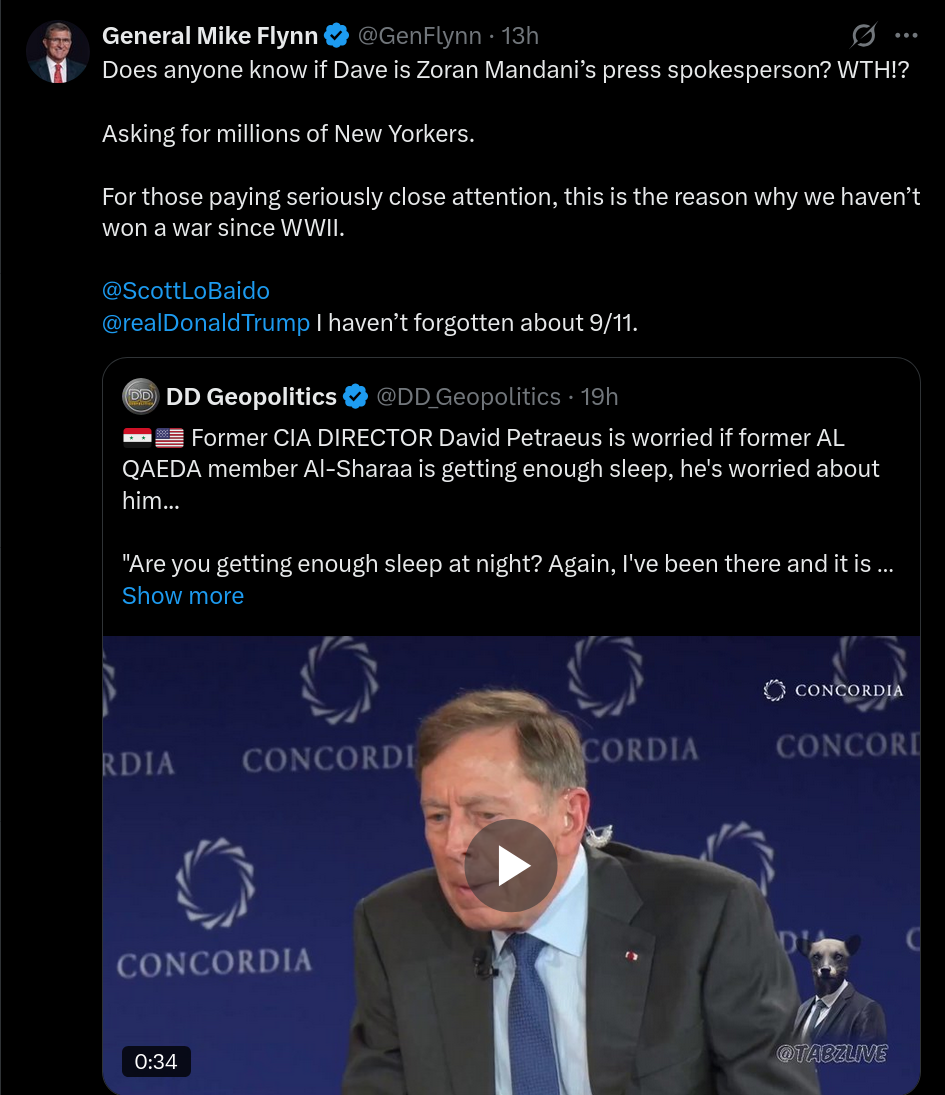945x1095 pixels.
Task: Click the 0:34 video duration label
Action: coord(156,1061)
